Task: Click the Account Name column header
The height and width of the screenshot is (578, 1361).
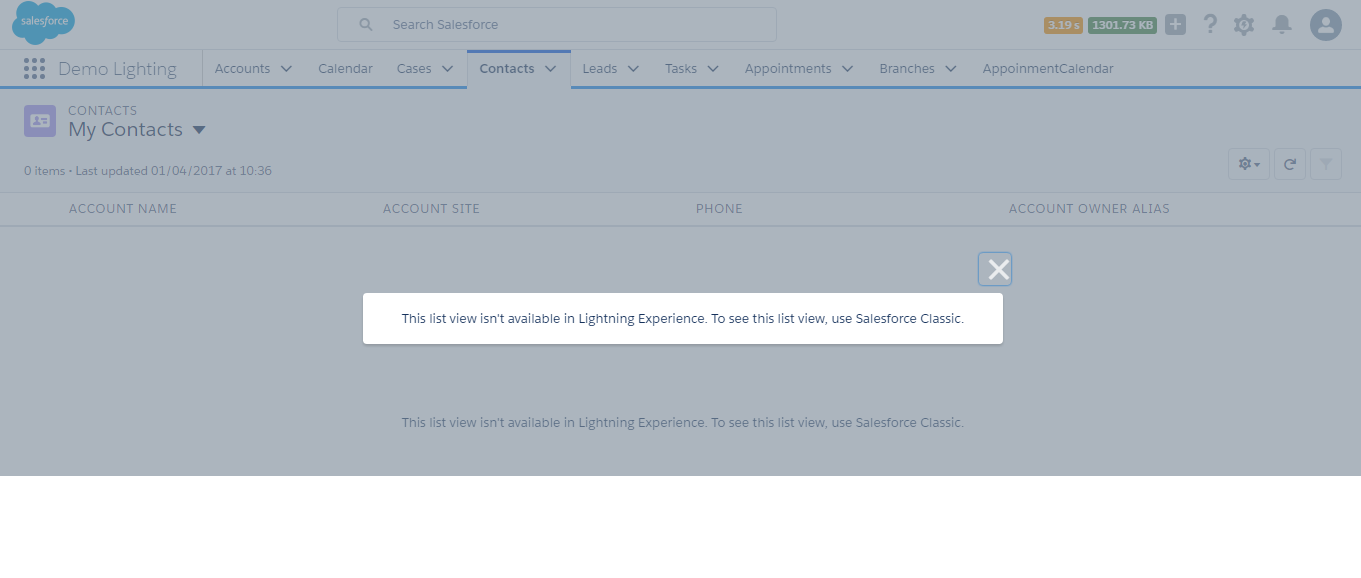Action: (x=123, y=209)
